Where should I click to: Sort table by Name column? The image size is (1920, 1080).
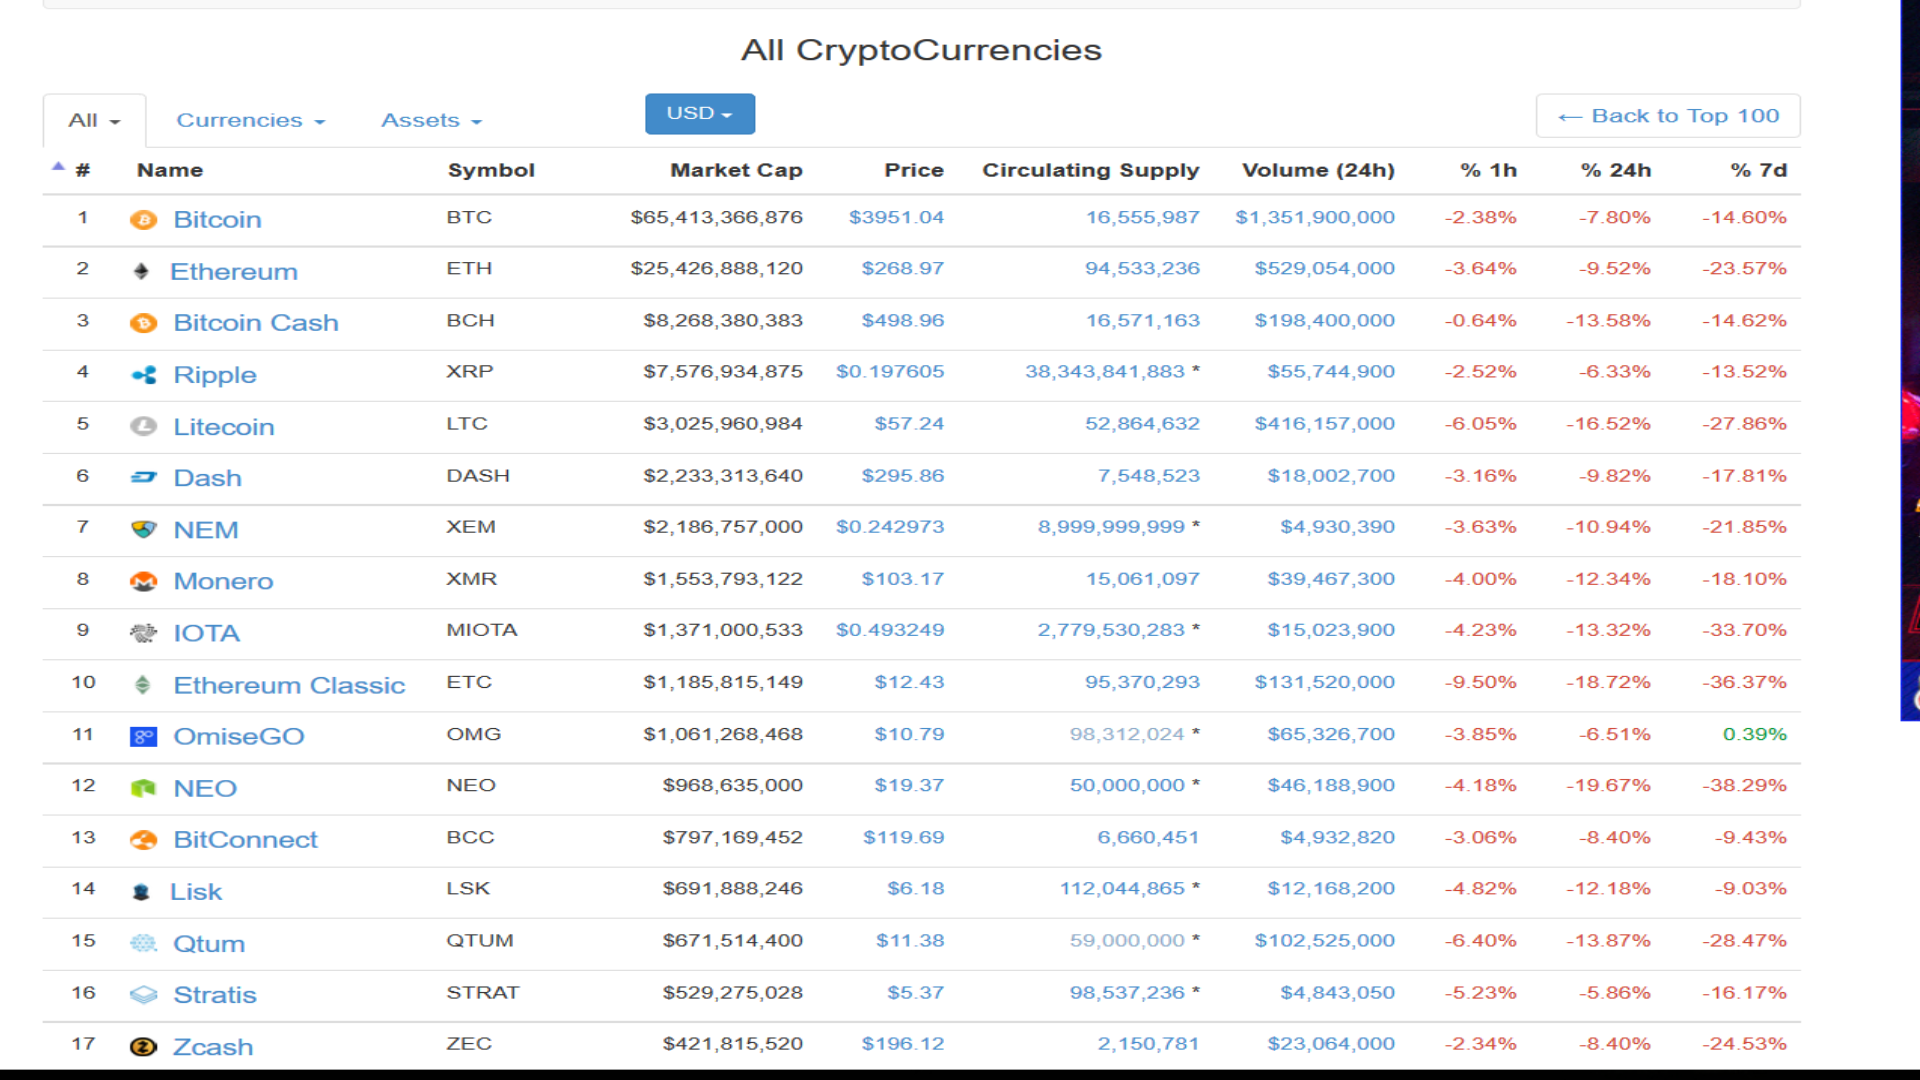click(x=170, y=171)
